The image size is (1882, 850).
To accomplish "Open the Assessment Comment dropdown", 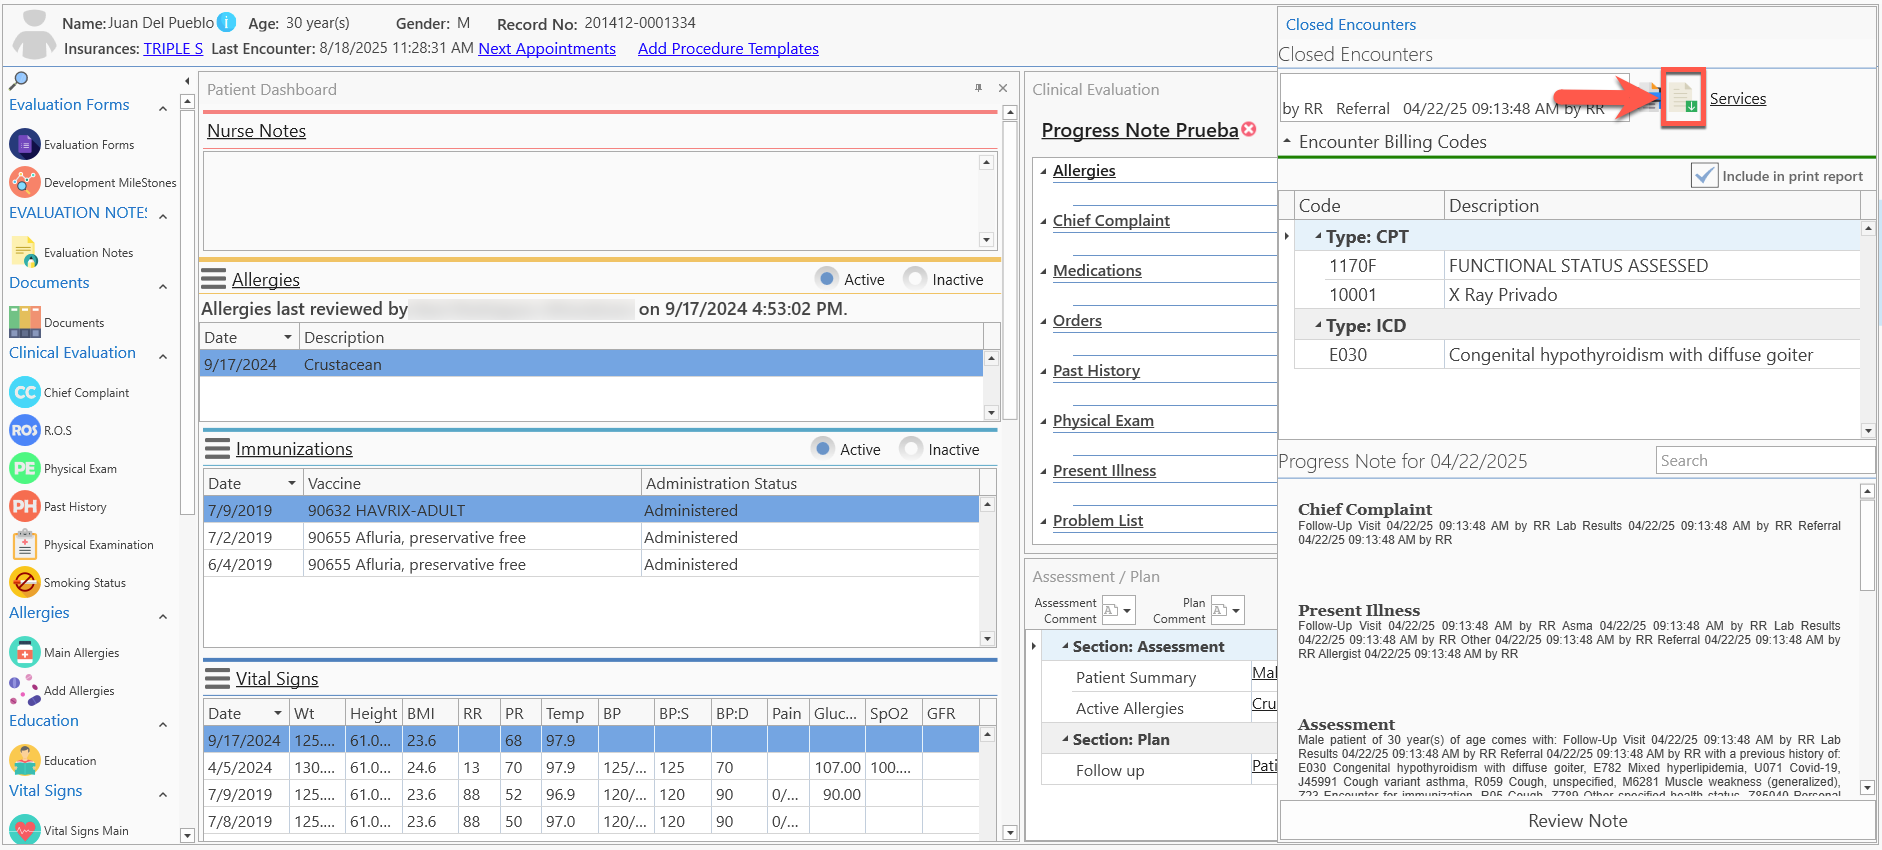I will click(1118, 610).
